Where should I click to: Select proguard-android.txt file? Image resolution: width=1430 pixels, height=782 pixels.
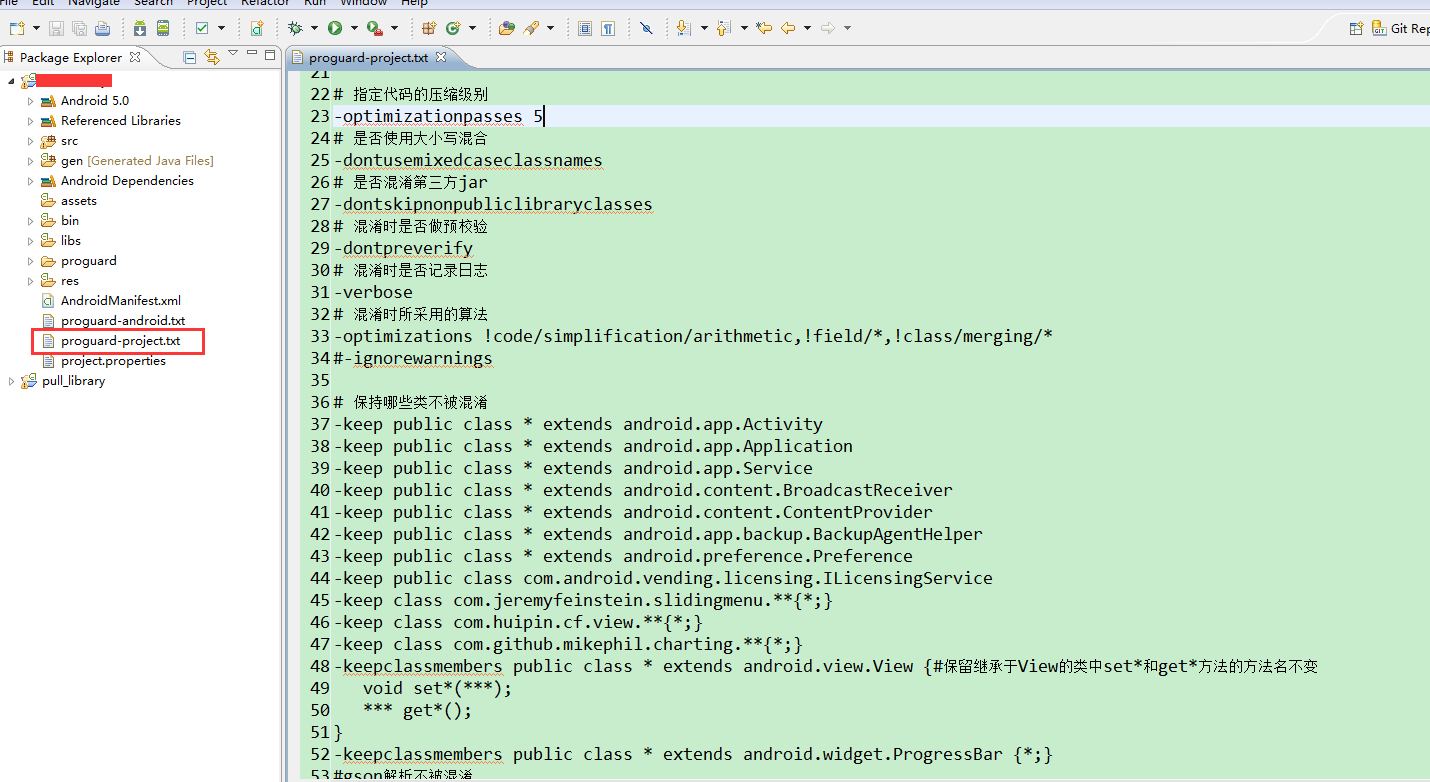[x=122, y=320]
